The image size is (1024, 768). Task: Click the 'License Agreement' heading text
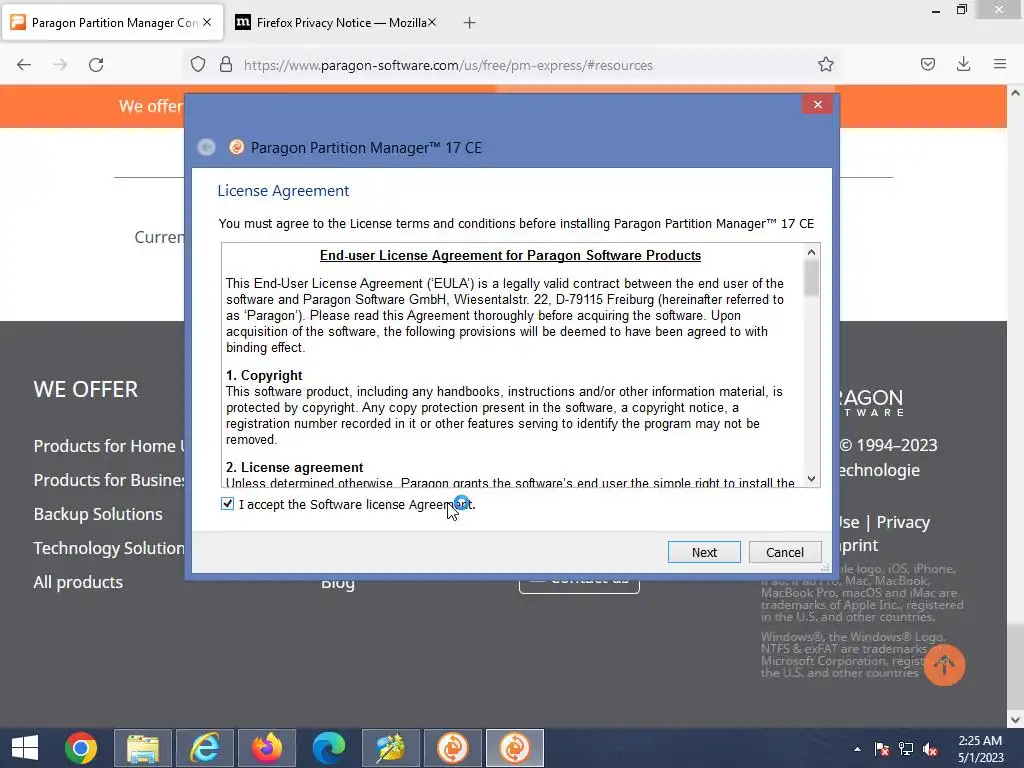[283, 191]
